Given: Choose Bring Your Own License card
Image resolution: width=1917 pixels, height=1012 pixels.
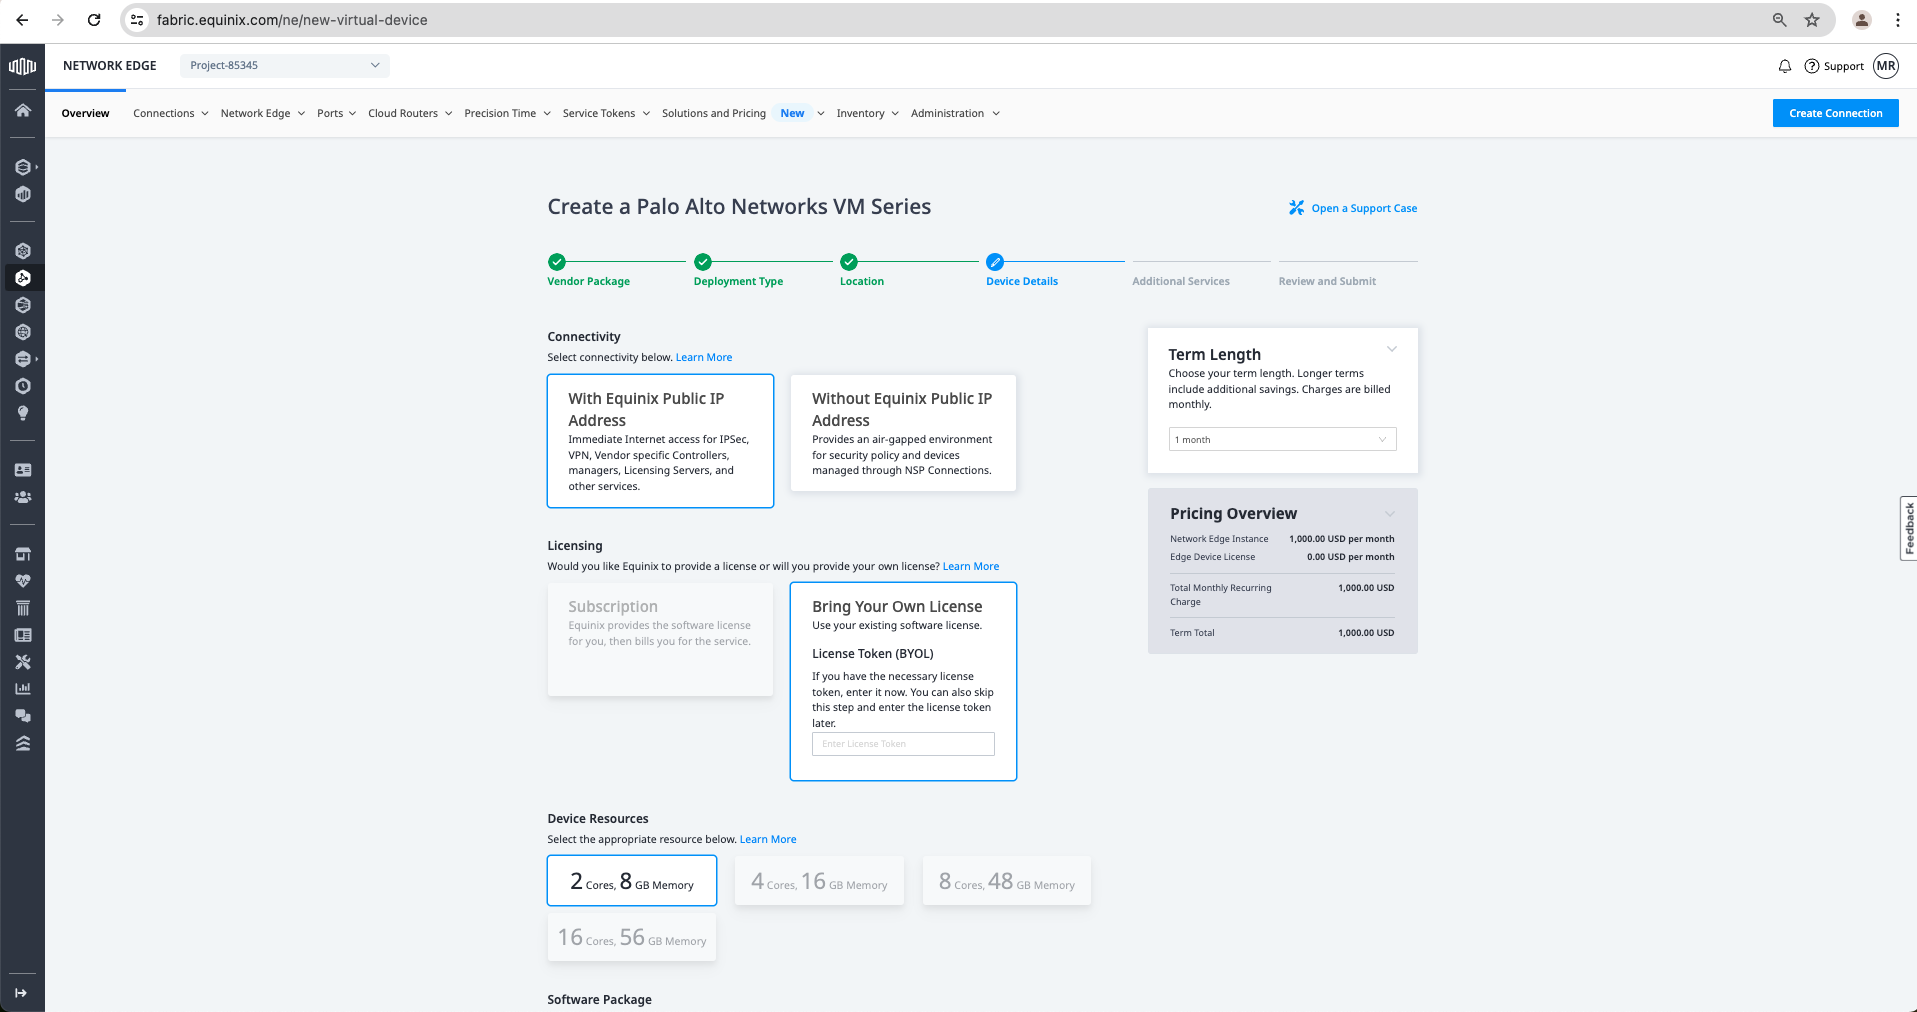Looking at the screenshot, I should [903, 681].
